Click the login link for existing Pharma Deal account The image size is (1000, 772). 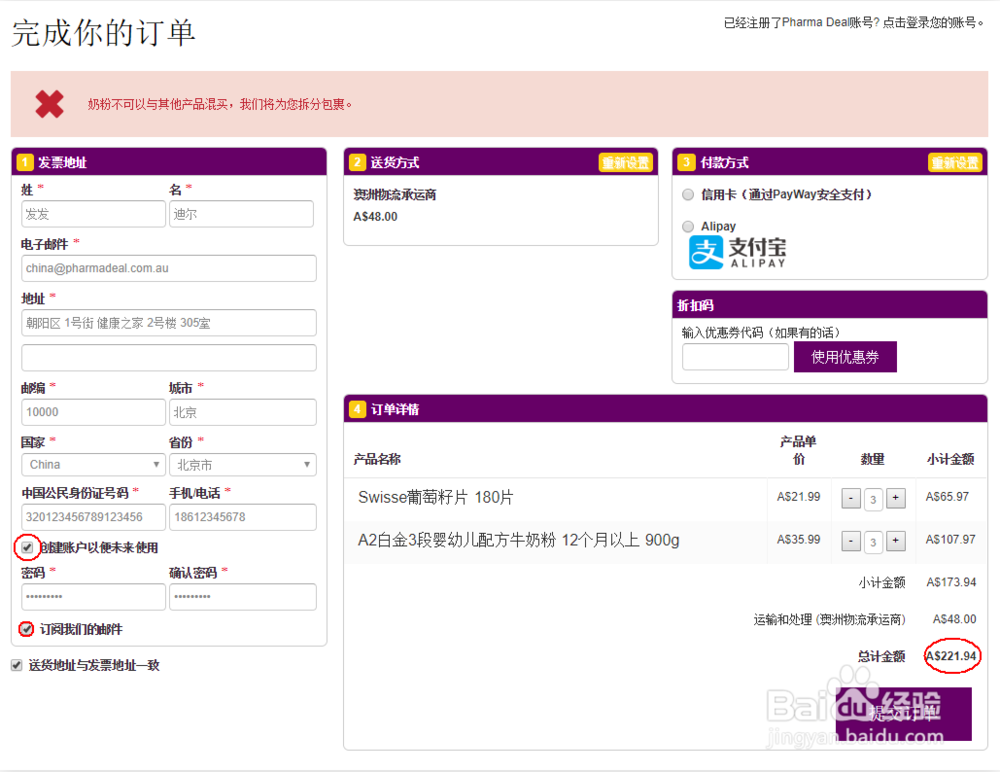click(932, 23)
